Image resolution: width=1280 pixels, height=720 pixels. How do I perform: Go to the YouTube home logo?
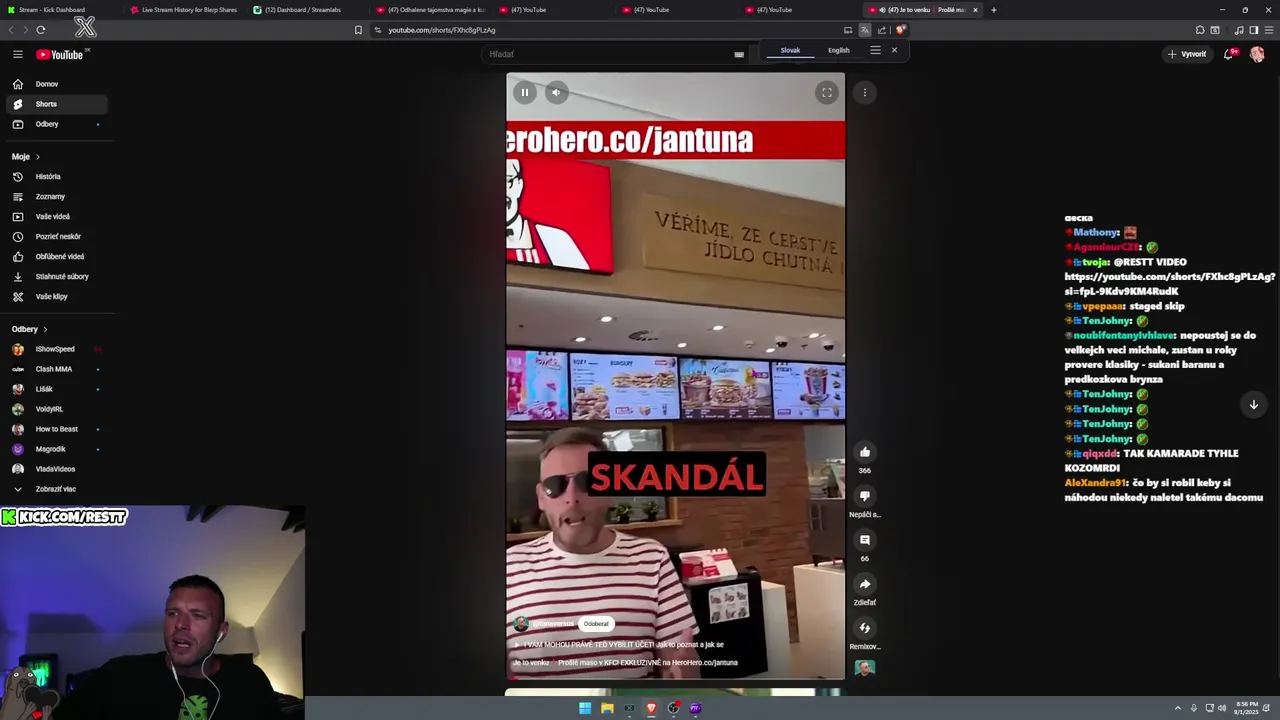click(60, 54)
